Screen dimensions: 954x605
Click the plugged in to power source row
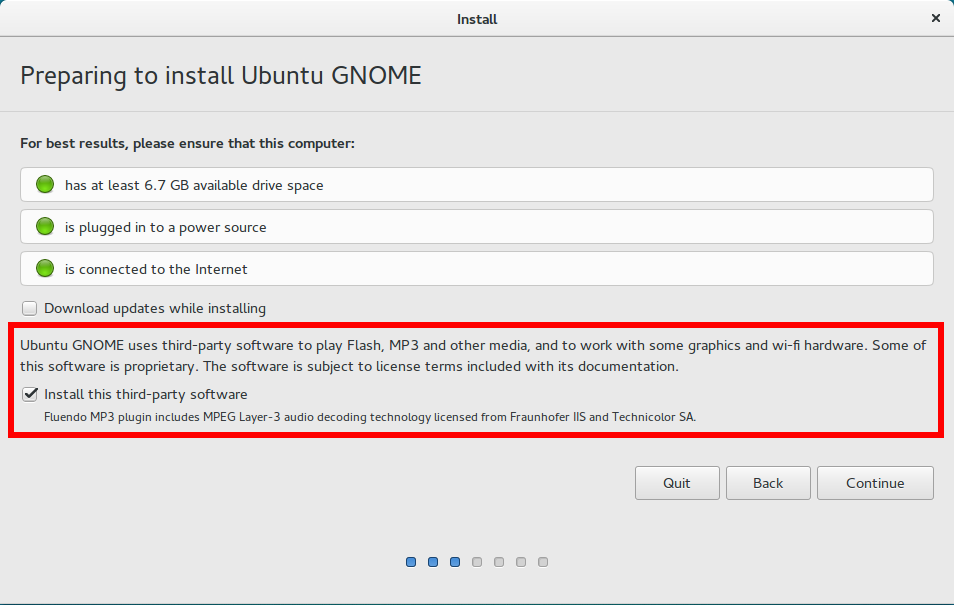point(477,226)
